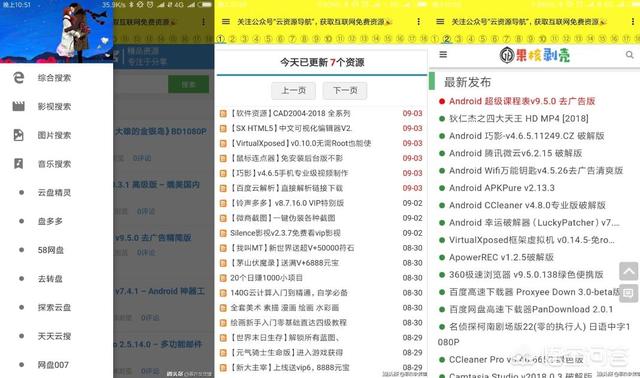Viewport: 640px width, 378px height.
Task: Select tab ② on the right screen
Action: click(x=447, y=39)
